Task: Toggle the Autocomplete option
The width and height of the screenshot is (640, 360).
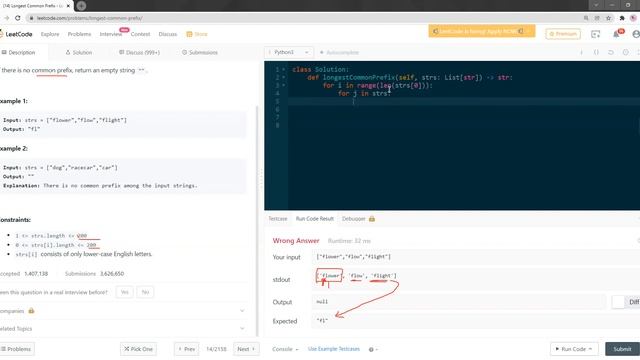Action: pyautogui.click(x=339, y=53)
